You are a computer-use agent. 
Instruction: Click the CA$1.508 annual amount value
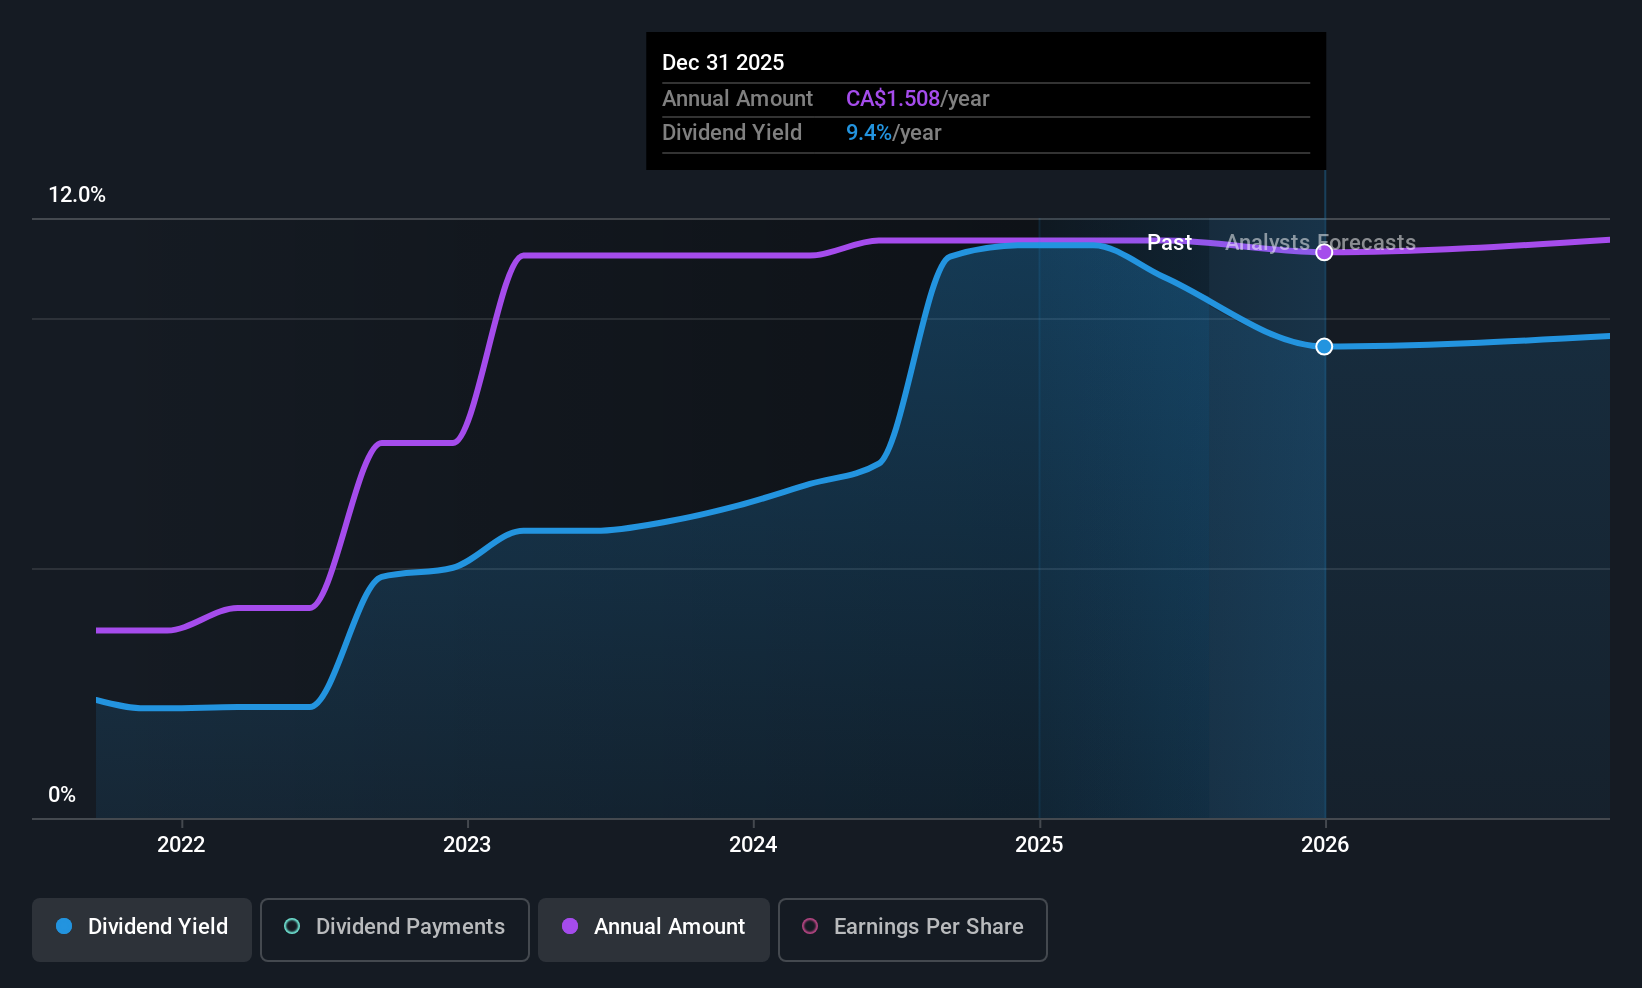(893, 99)
